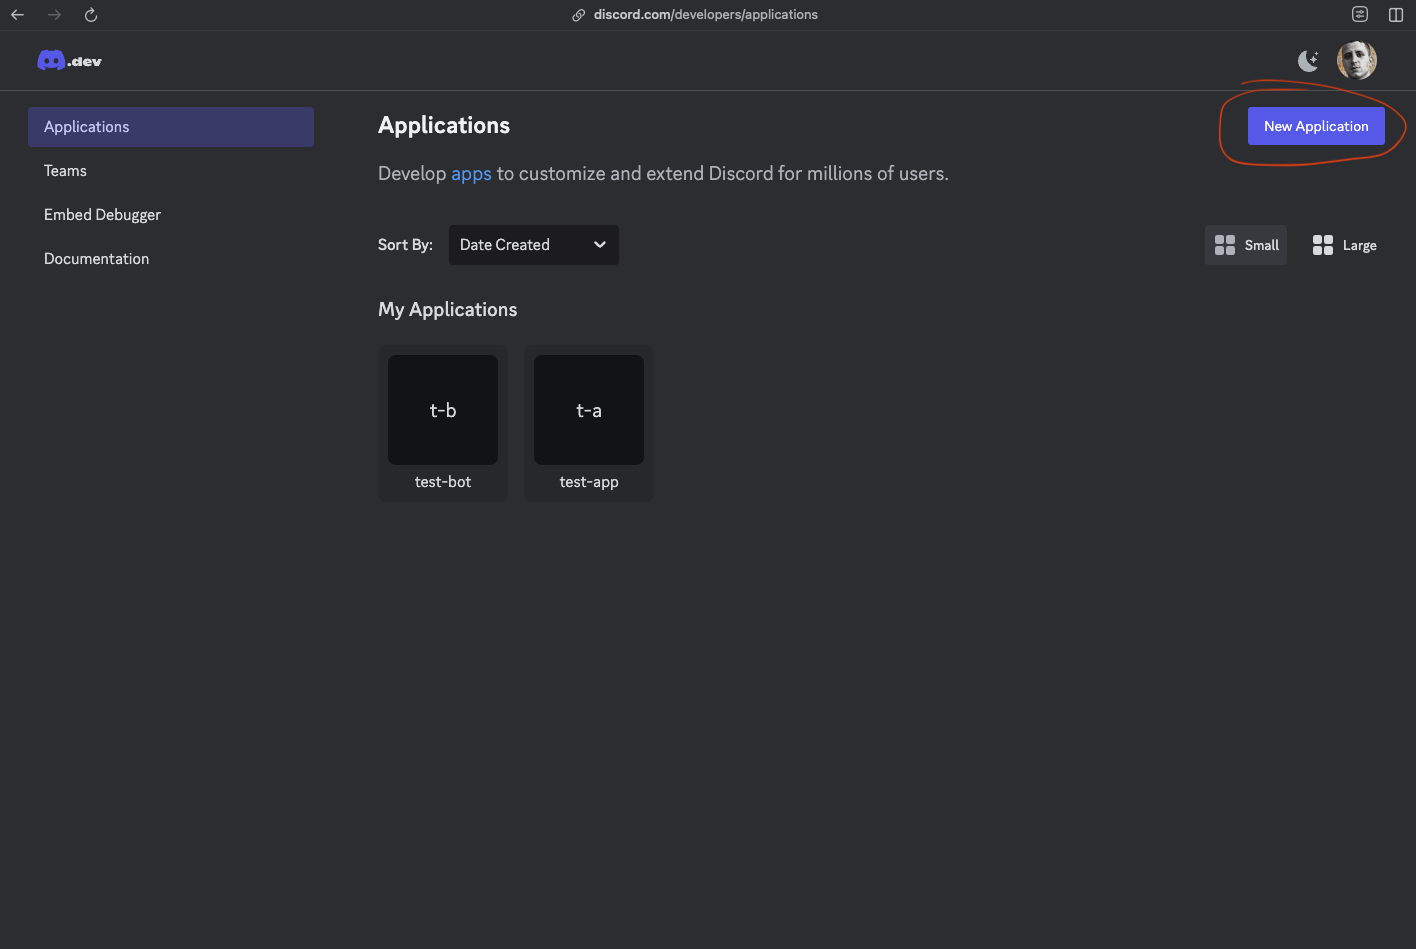This screenshot has height=949, width=1416.
Task: Switch to Large grid view
Action: click(x=1344, y=245)
